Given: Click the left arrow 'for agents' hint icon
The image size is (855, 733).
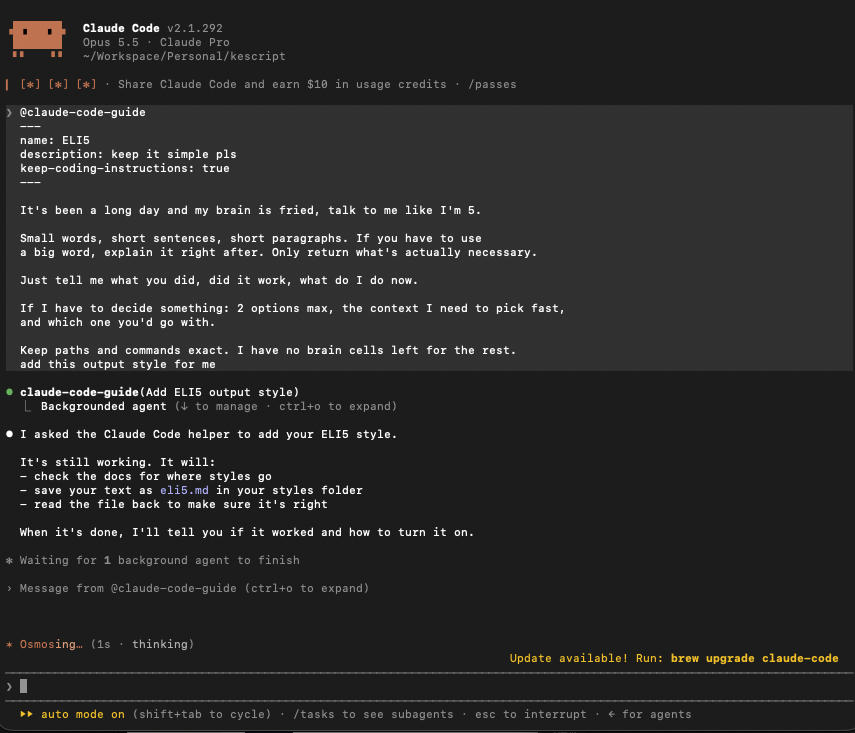Looking at the screenshot, I should 611,714.
